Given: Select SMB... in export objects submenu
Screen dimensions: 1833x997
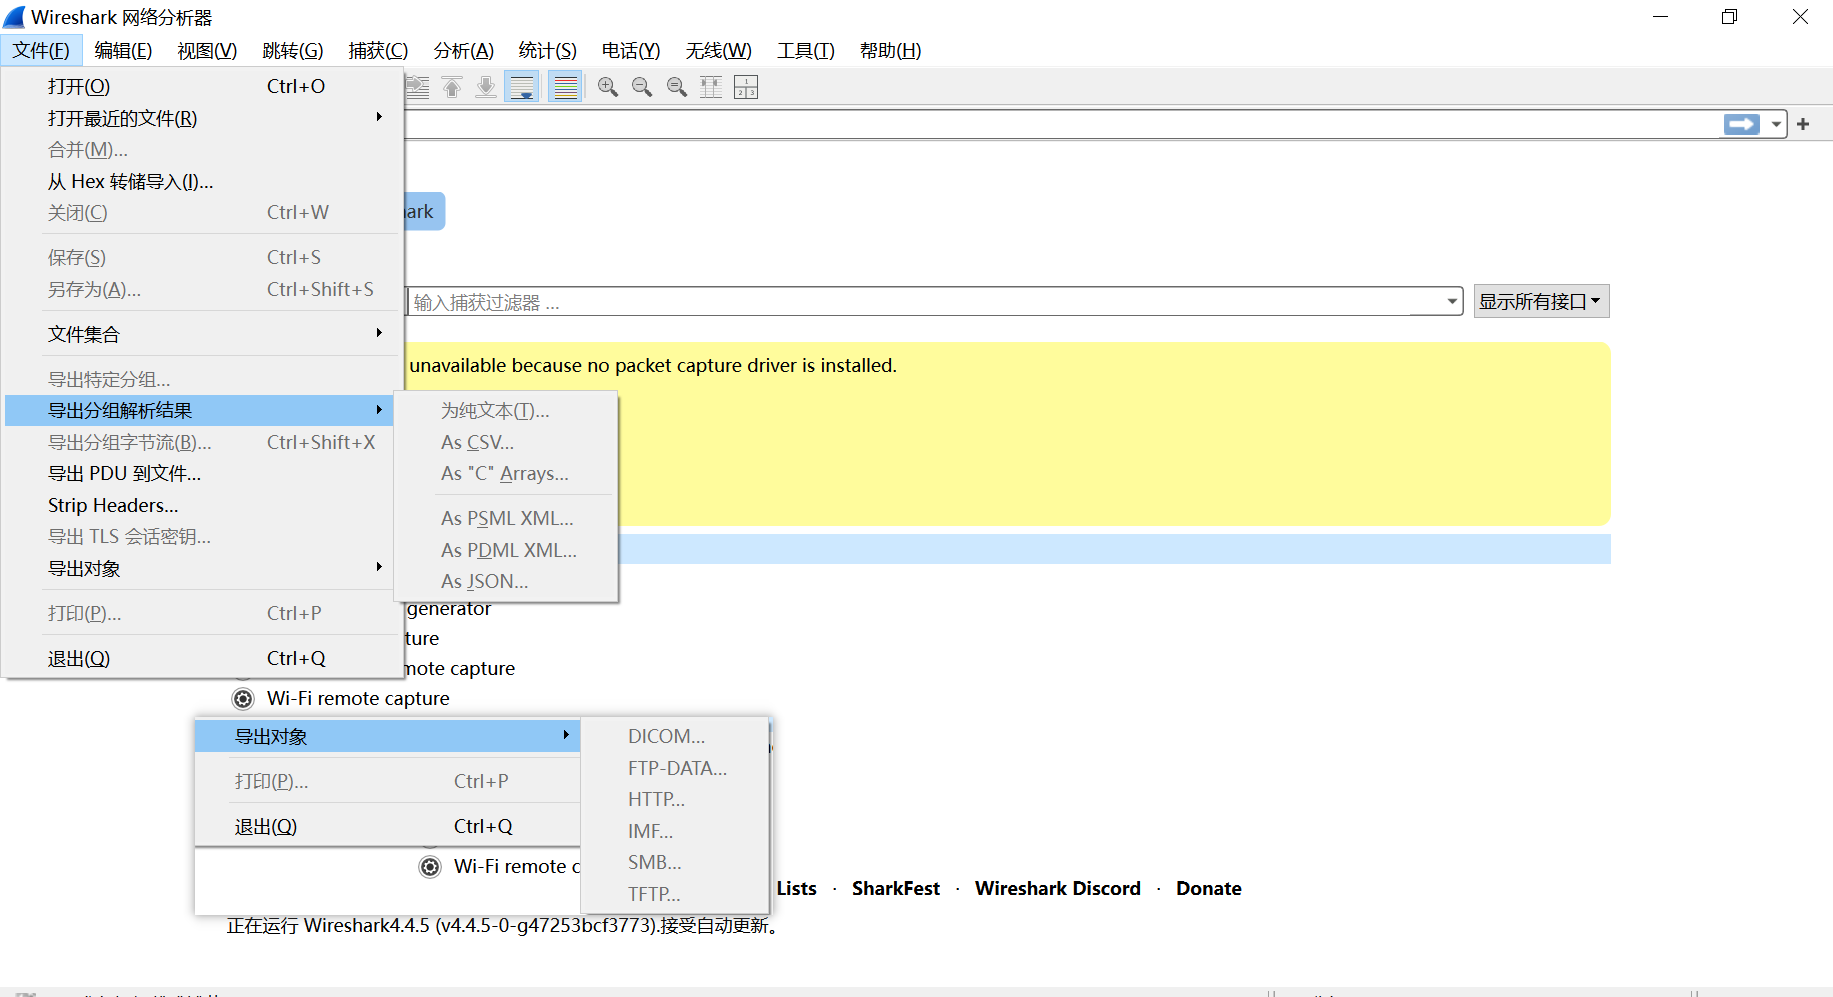Looking at the screenshot, I should [x=675, y=862].
